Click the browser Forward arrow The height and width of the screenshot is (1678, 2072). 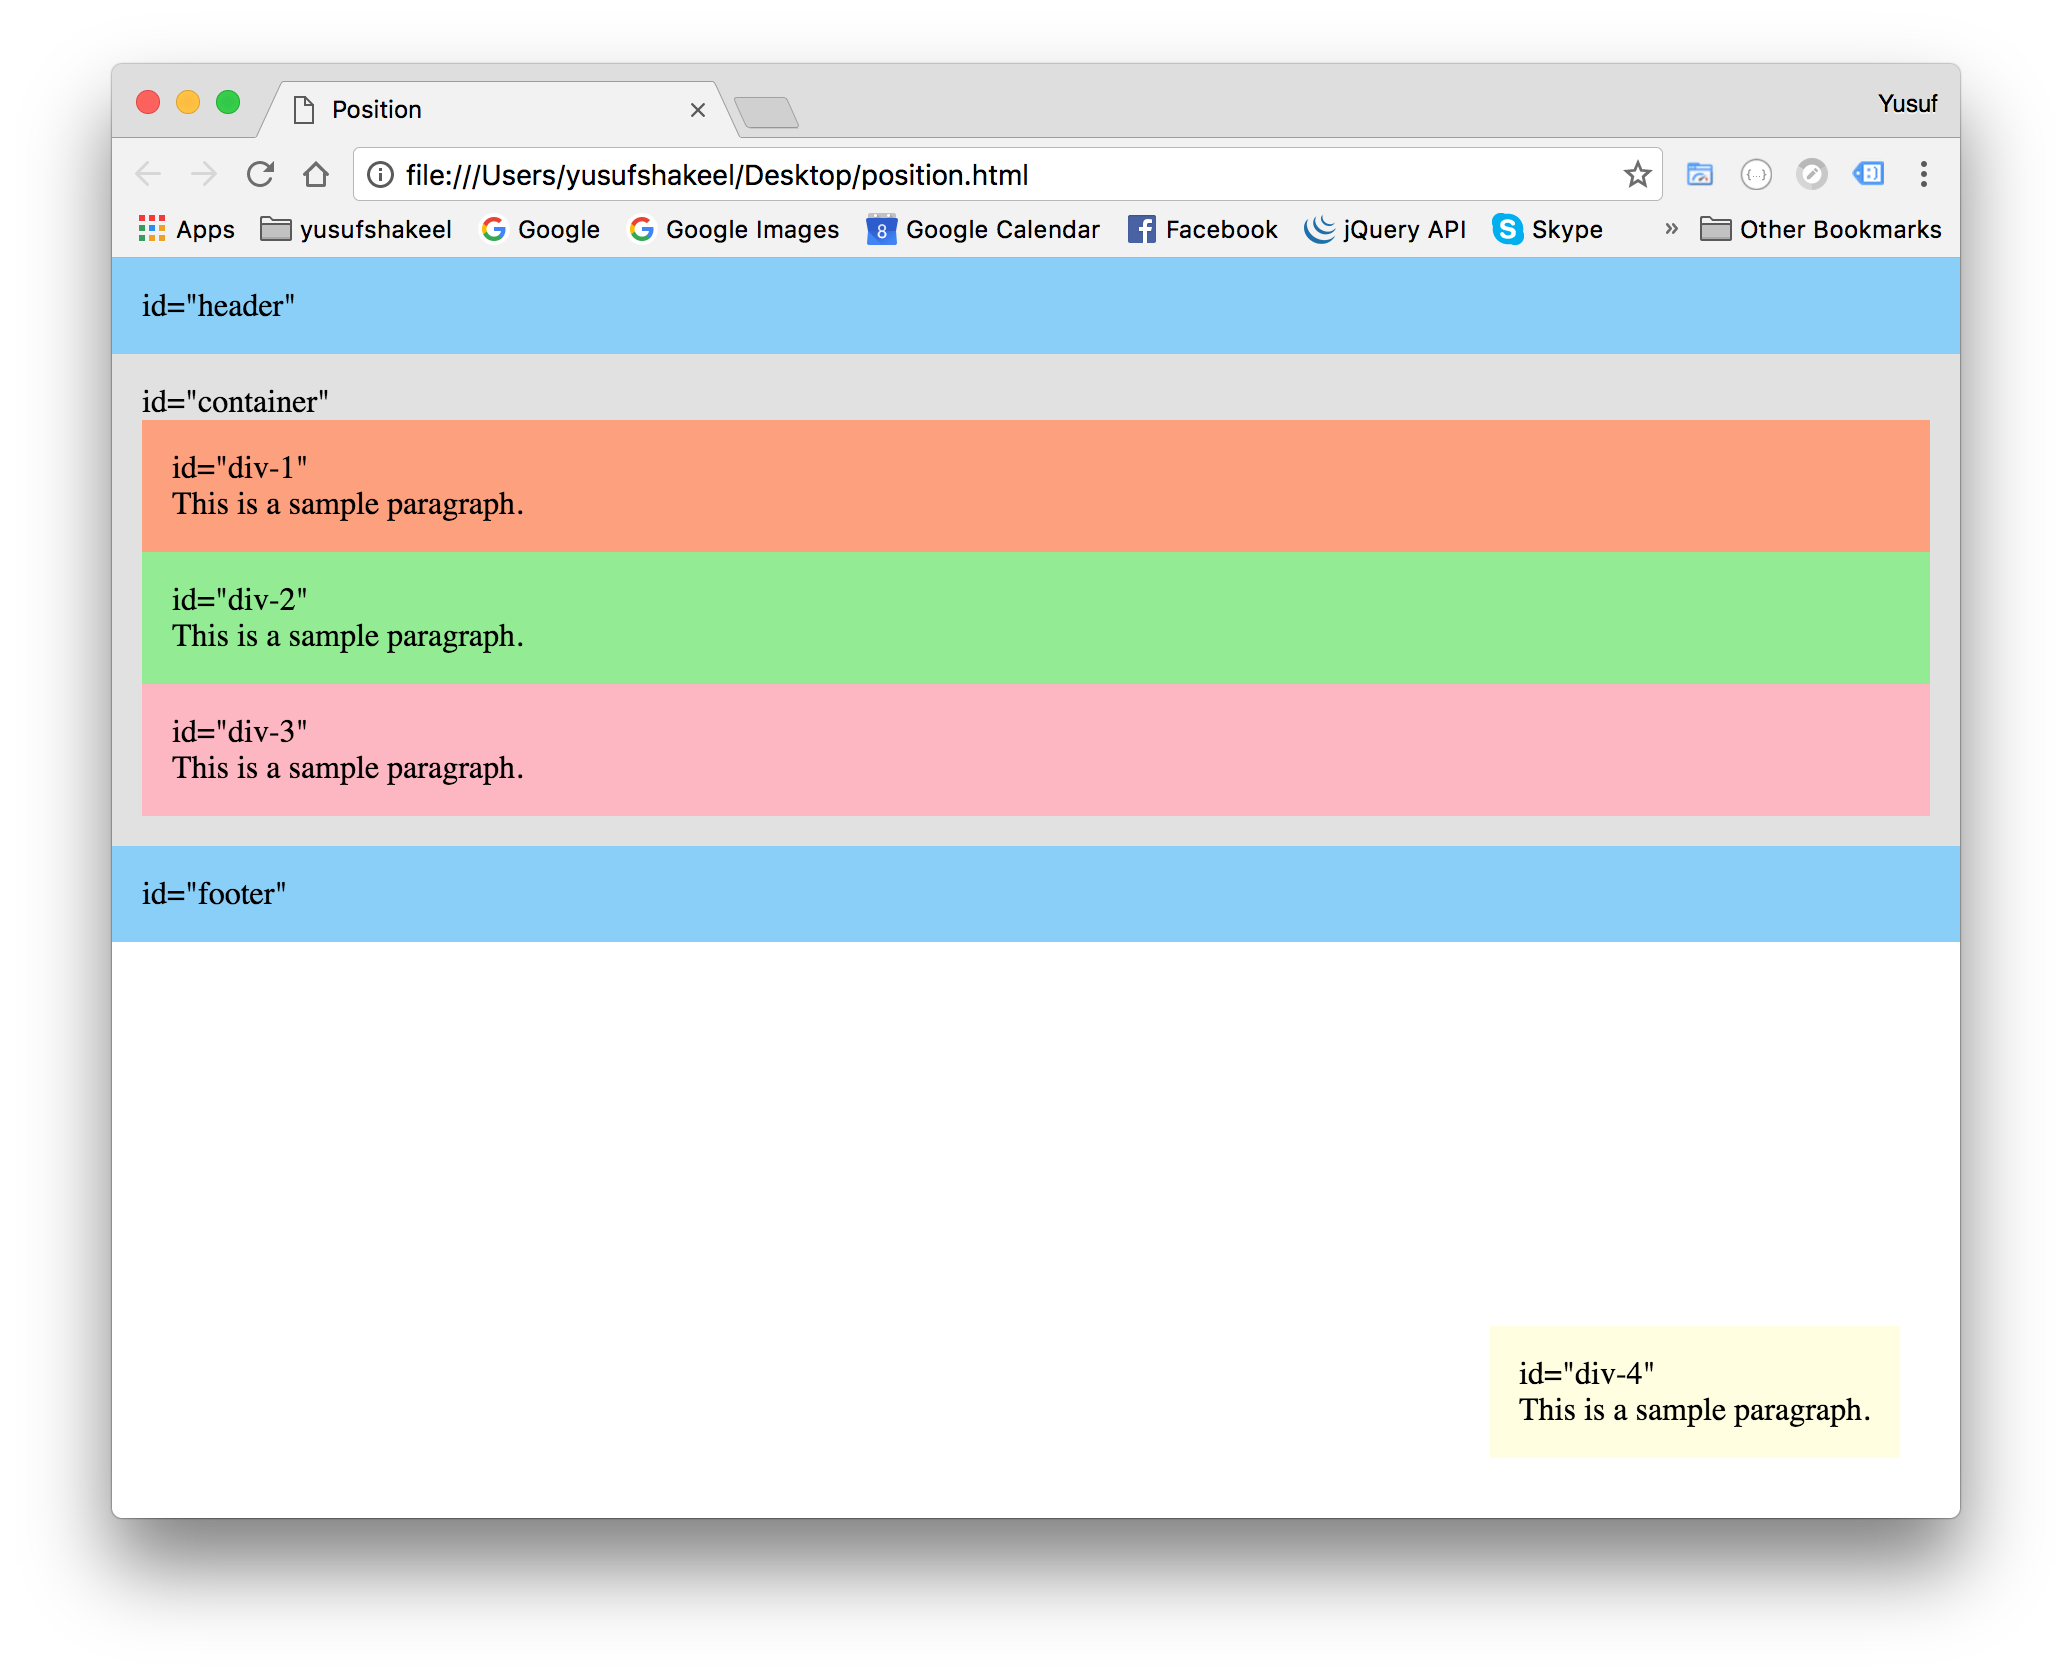click(204, 174)
